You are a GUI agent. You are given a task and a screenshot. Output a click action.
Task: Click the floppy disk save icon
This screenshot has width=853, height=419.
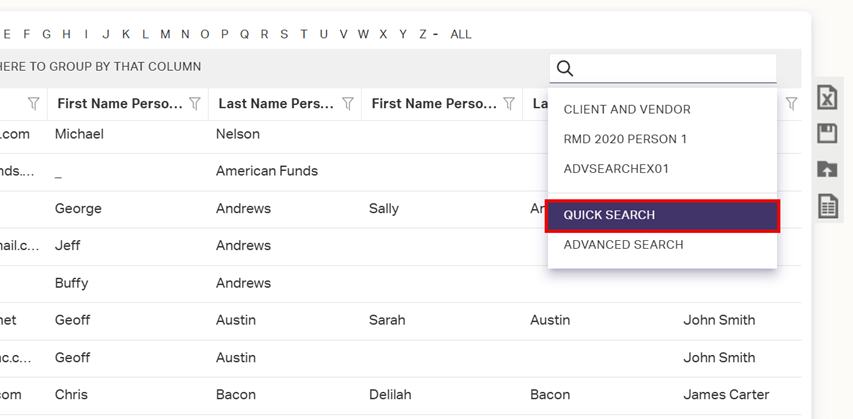pos(827,133)
